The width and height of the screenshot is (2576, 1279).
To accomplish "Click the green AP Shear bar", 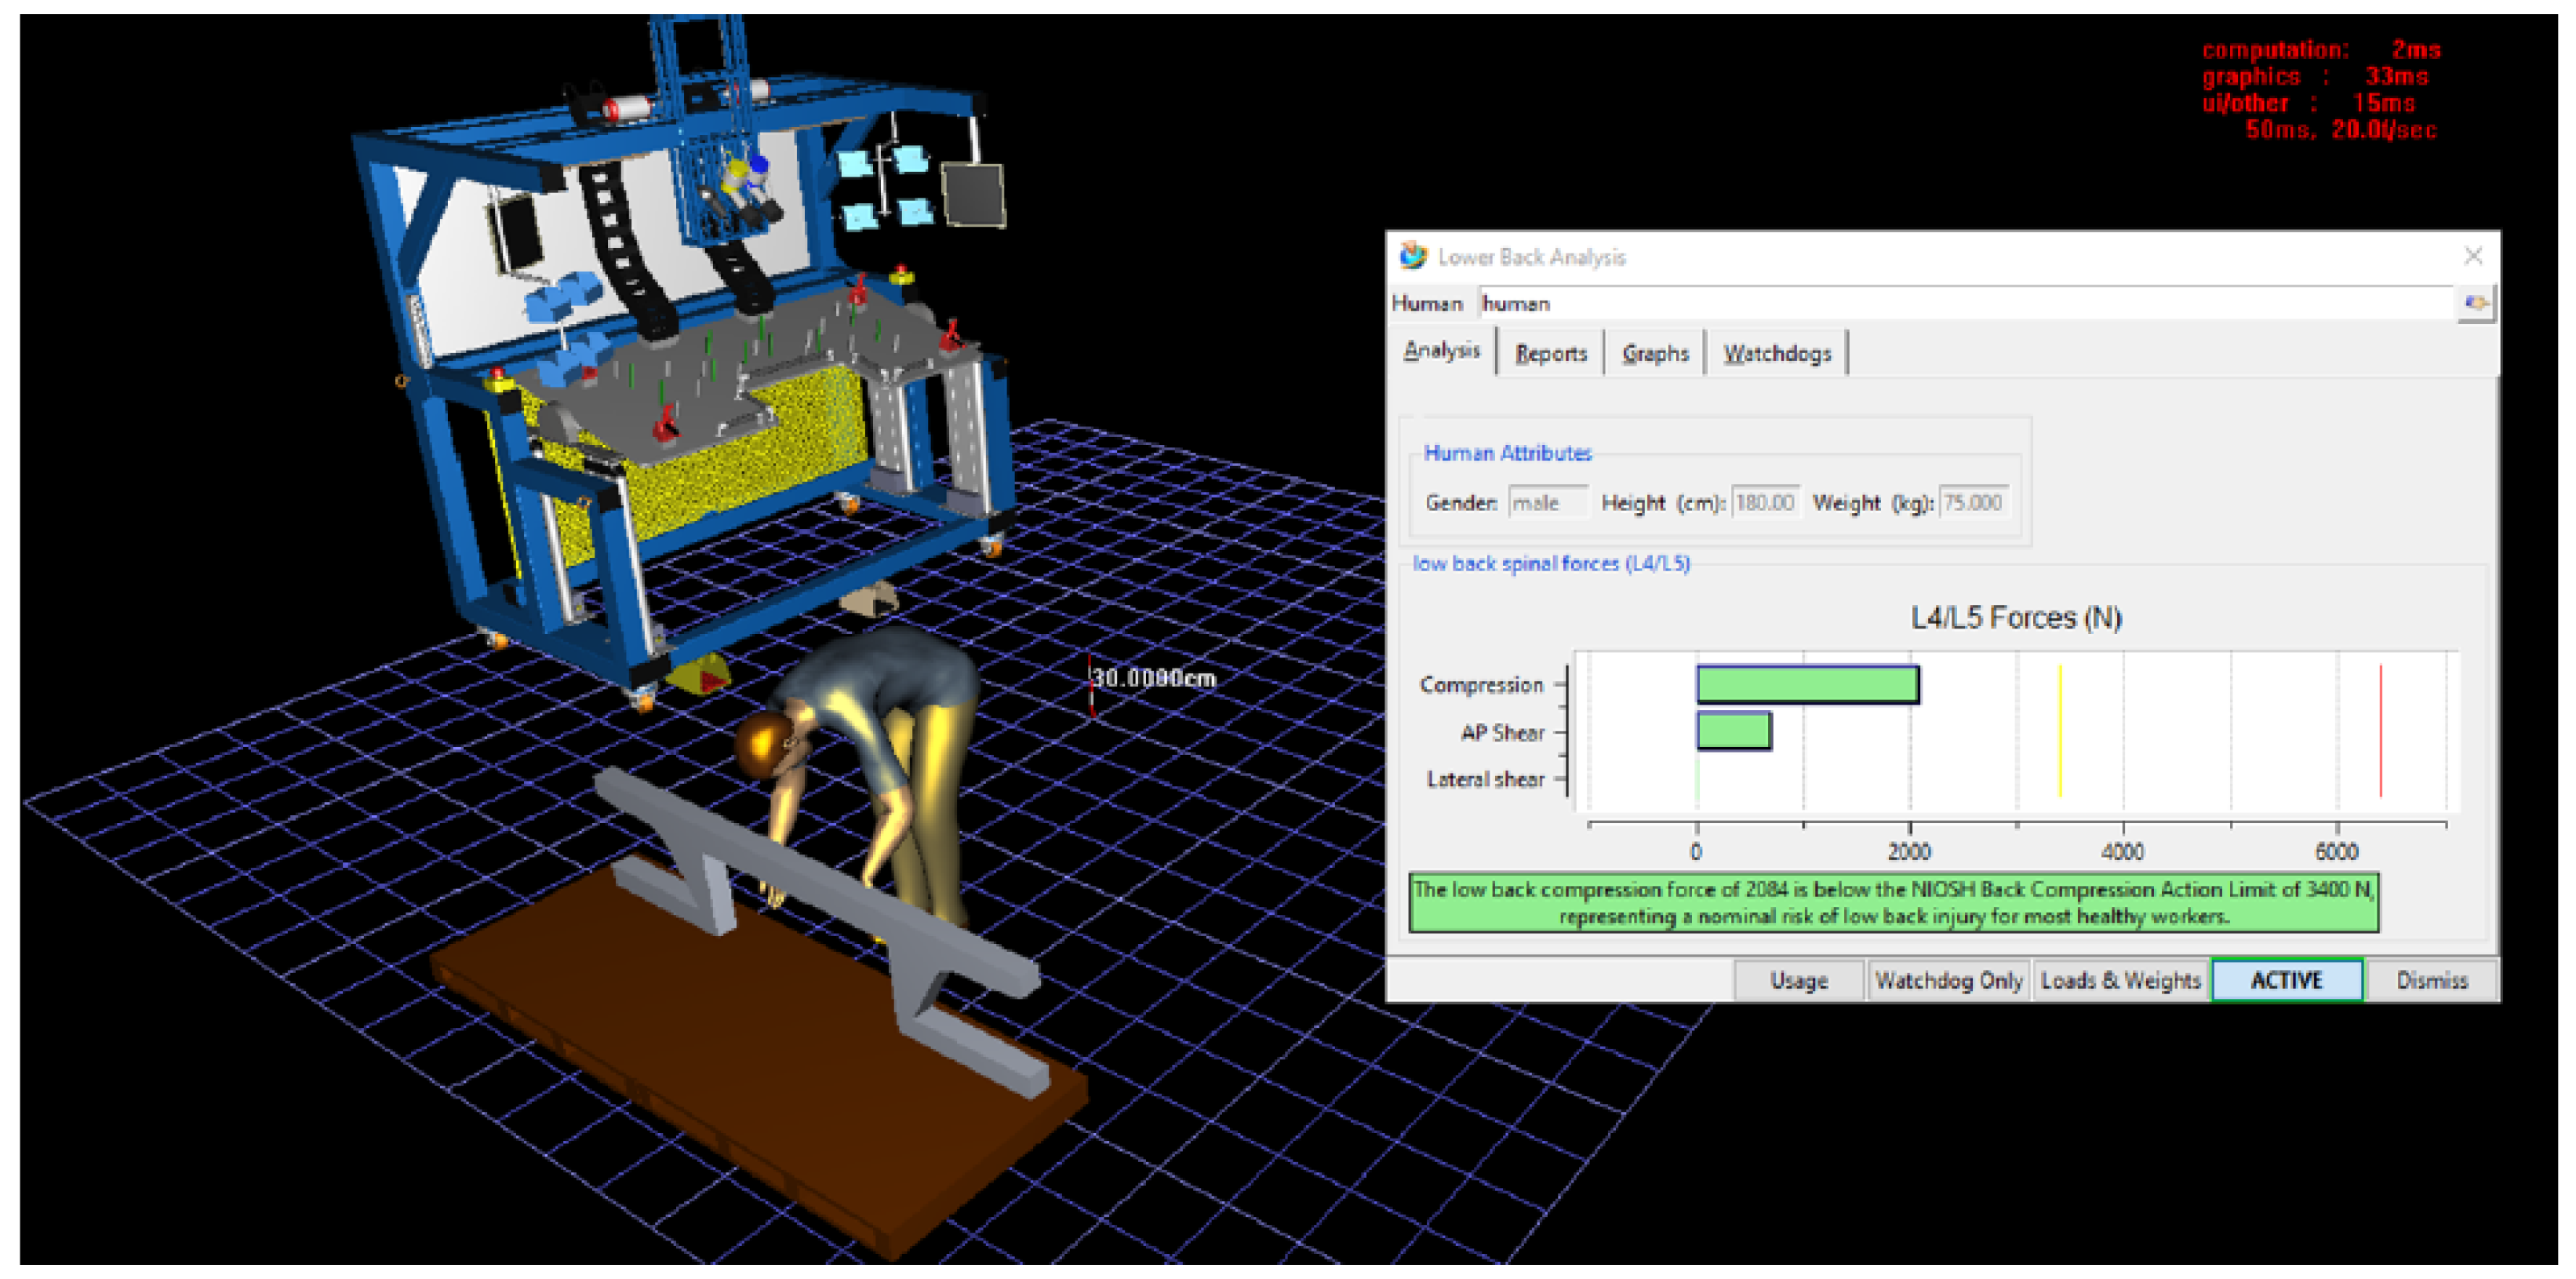I will pos(1733,731).
